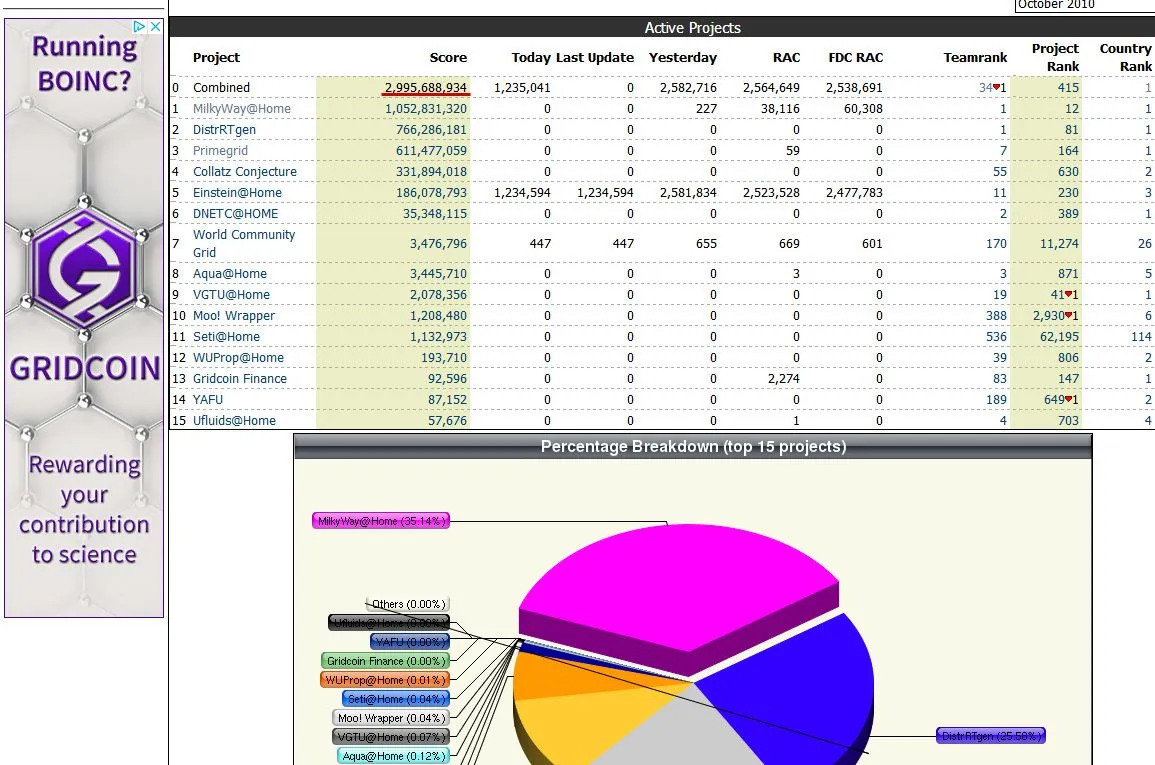Click Combined project rank 415
Viewport: 1155px width, 765px height.
(1068, 87)
